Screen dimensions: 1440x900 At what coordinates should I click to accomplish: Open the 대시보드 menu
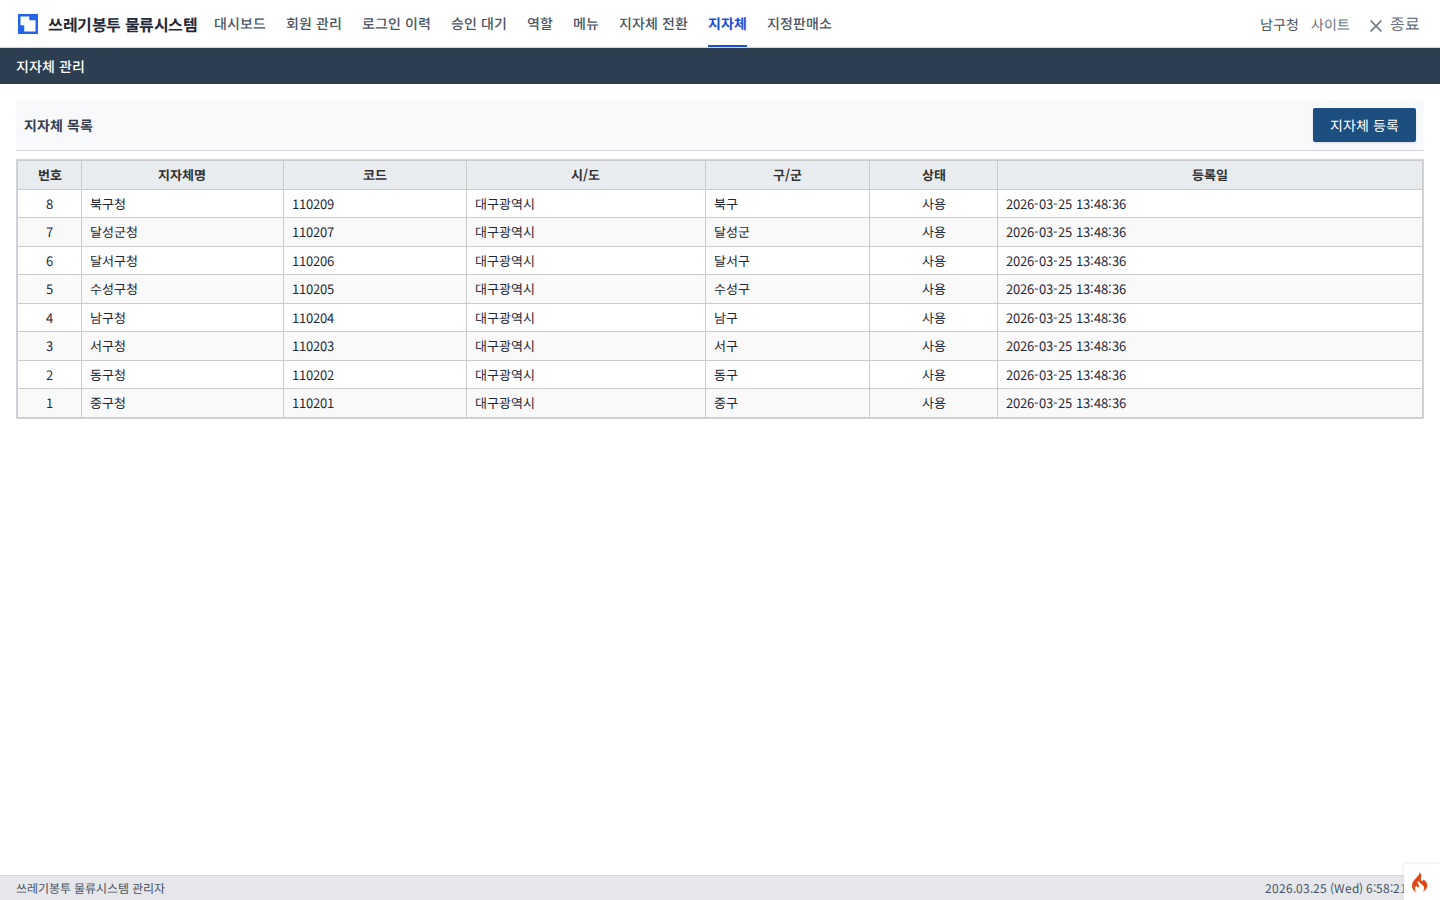click(240, 24)
